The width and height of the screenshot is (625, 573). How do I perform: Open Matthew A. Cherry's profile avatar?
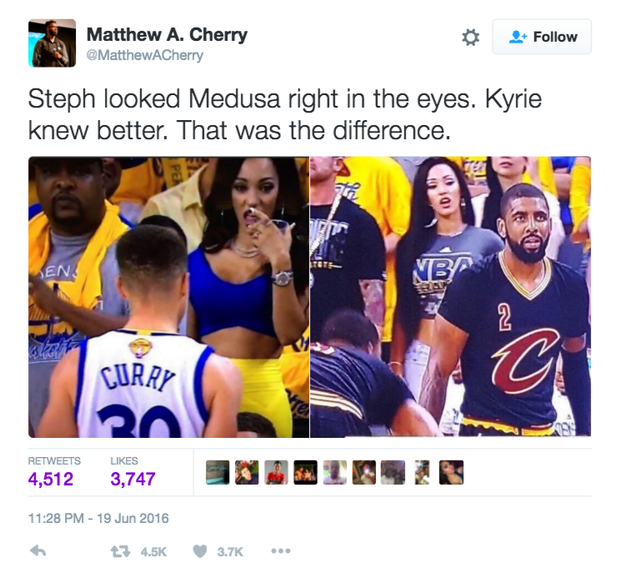coord(52,43)
